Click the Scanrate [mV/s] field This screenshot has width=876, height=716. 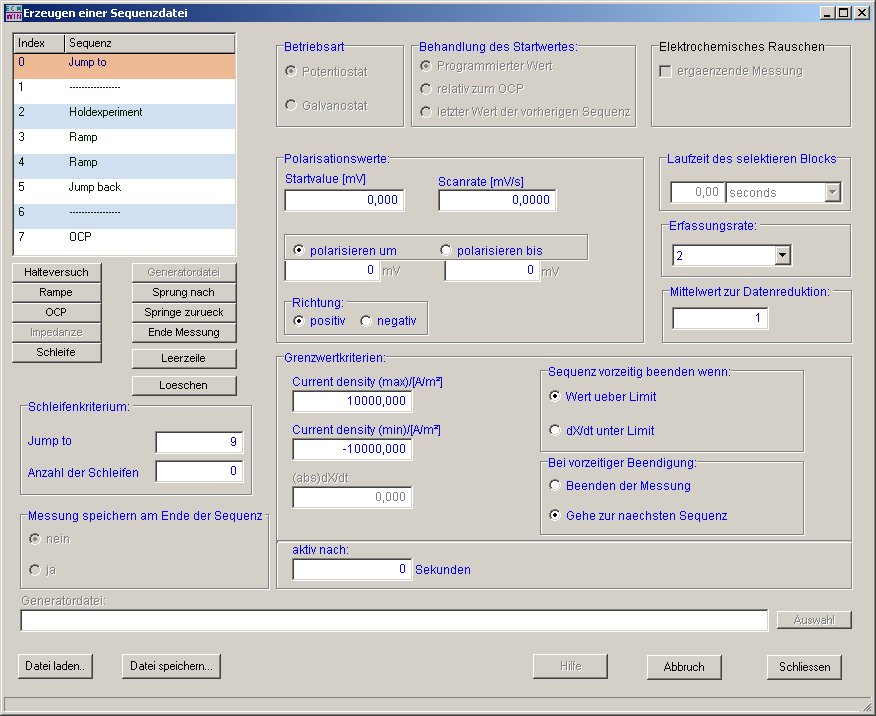pos(497,200)
